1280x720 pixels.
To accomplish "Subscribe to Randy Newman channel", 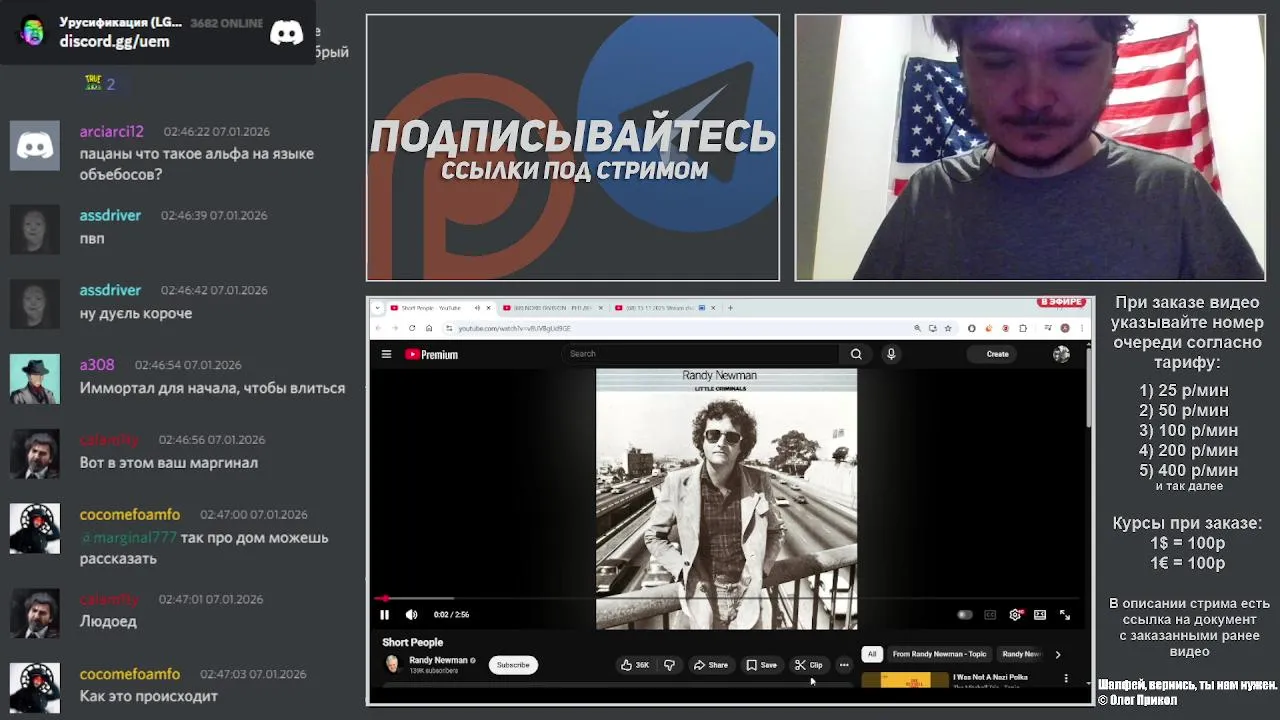I will pyautogui.click(x=513, y=665).
